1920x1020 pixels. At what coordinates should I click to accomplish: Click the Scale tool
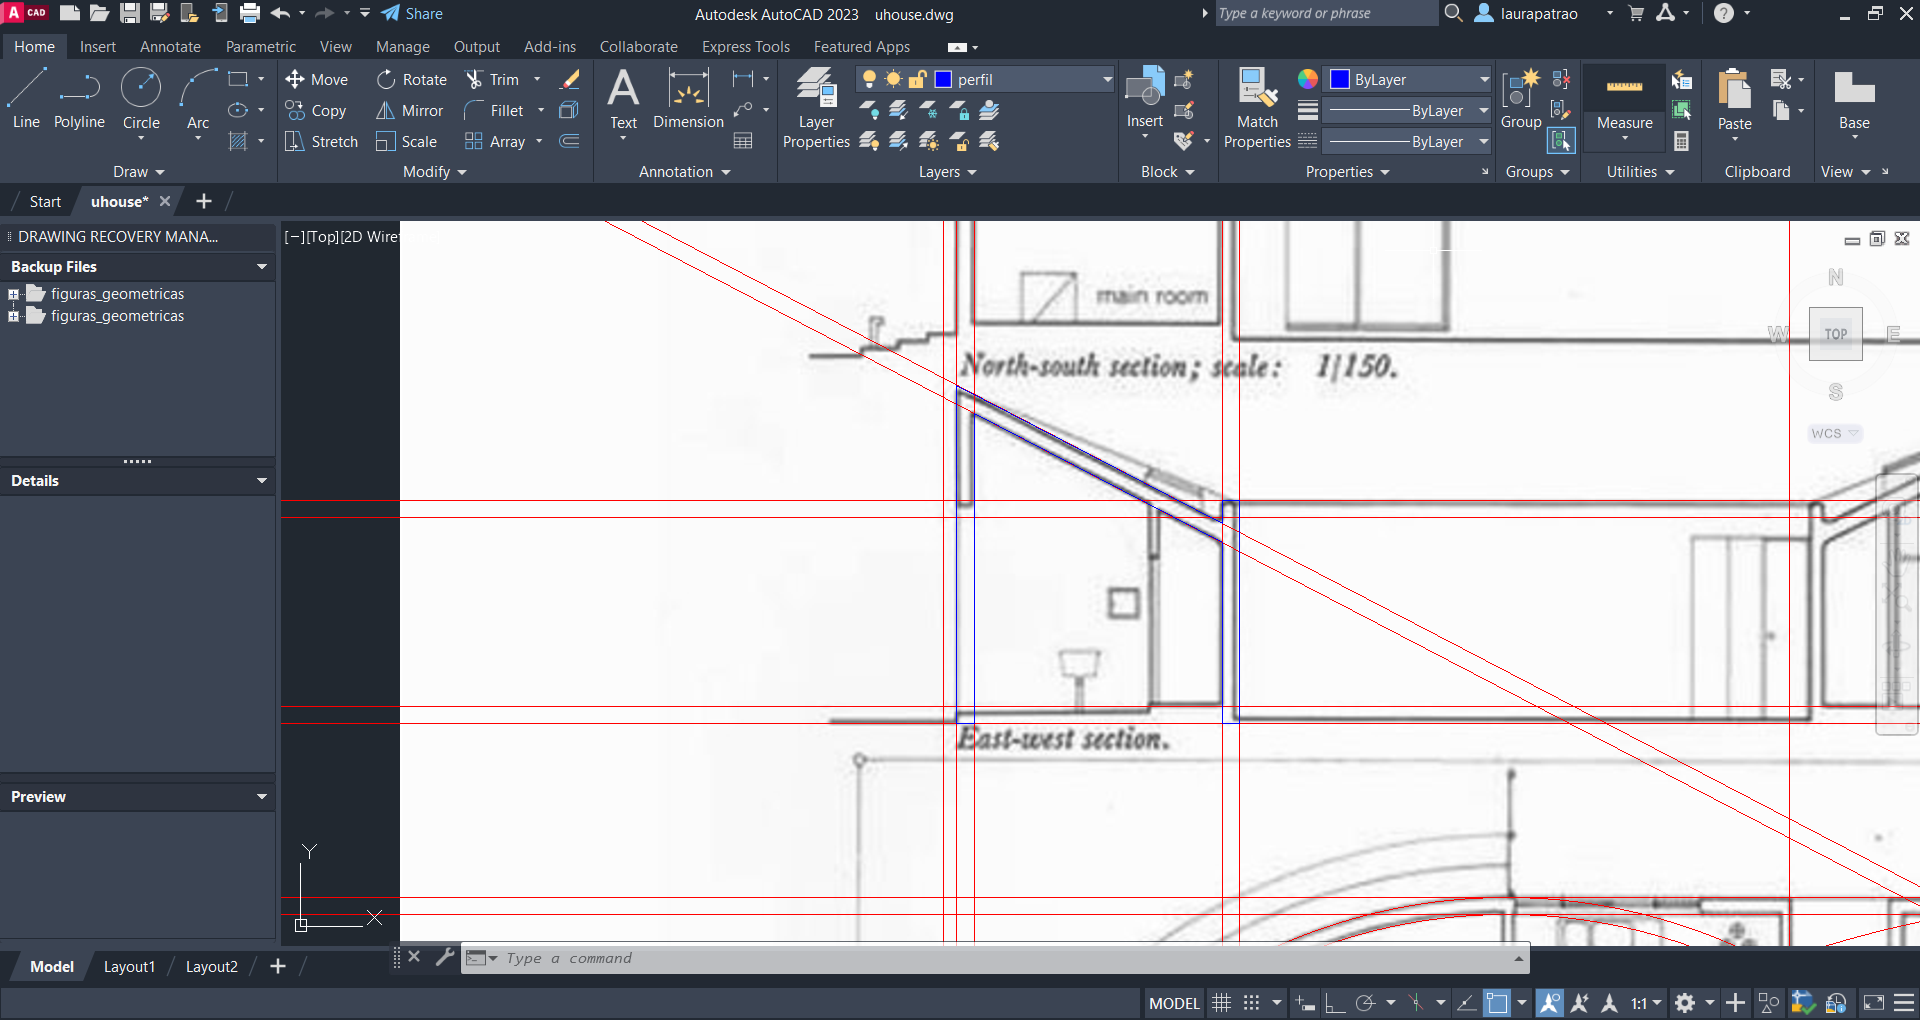point(406,141)
